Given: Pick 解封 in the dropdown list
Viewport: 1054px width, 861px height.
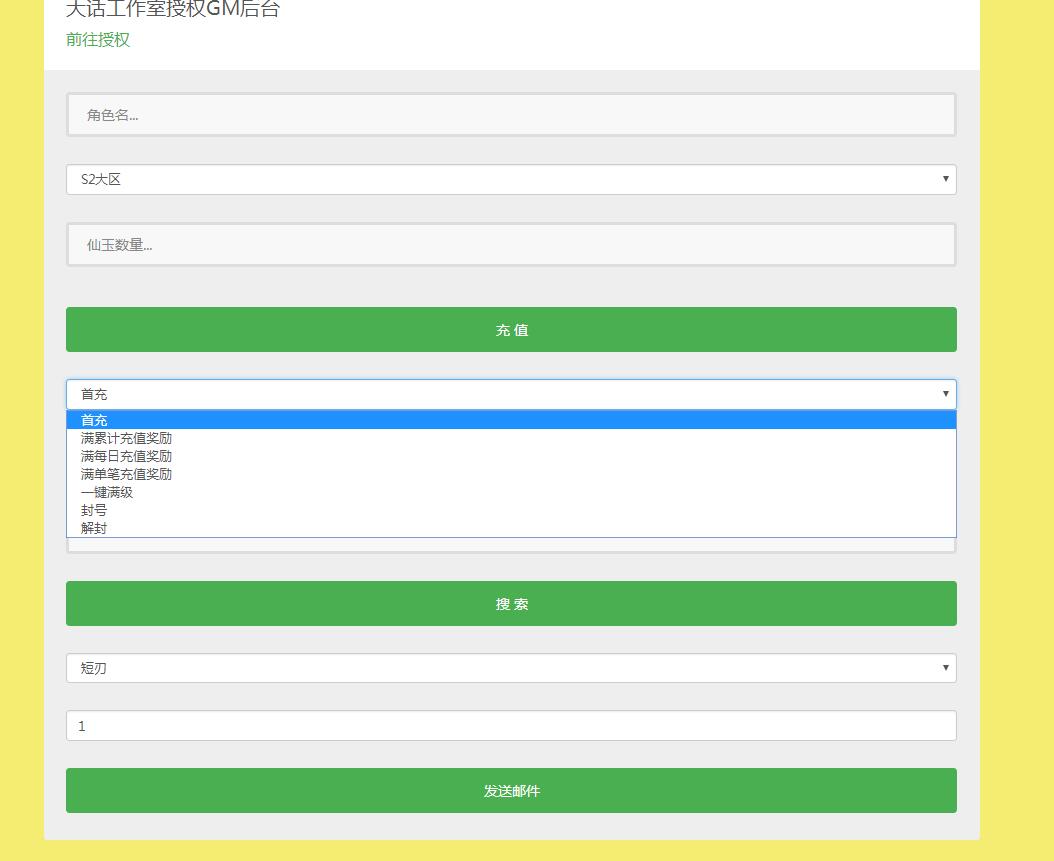Looking at the screenshot, I should click(95, 528).
